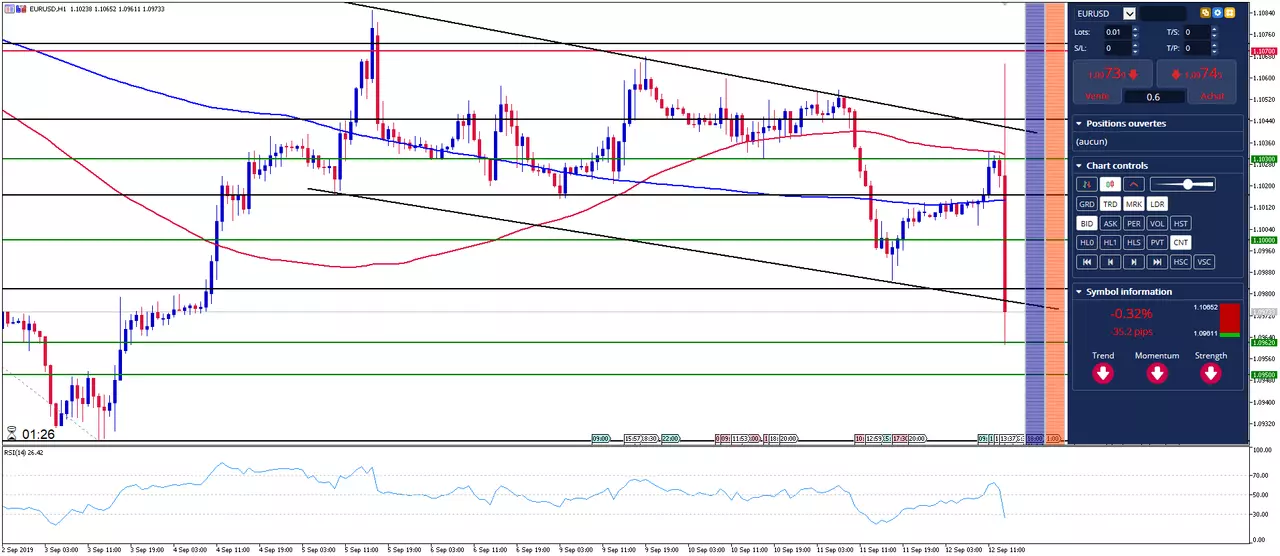Click the T/S stepper arrows
The width and height of the screenshot is (1280, 556).
click(x=1214, y=32)
